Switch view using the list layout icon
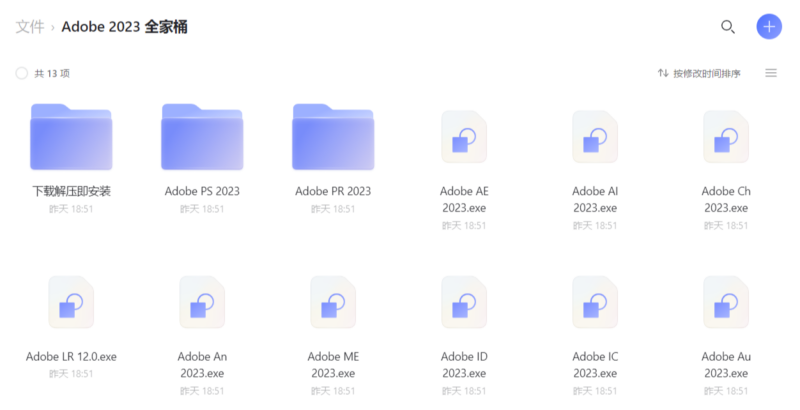Viewport: 800px width, 410px height. (x=771, y=73)
